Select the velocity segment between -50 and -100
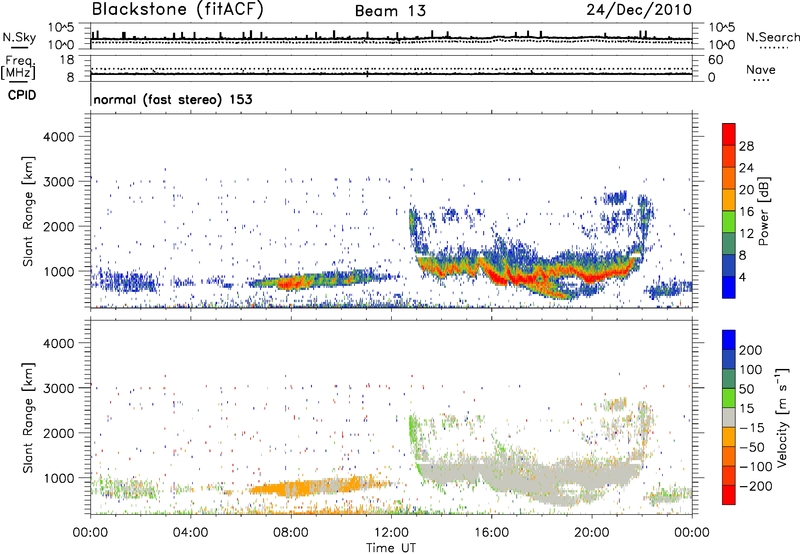 [729, 457]
